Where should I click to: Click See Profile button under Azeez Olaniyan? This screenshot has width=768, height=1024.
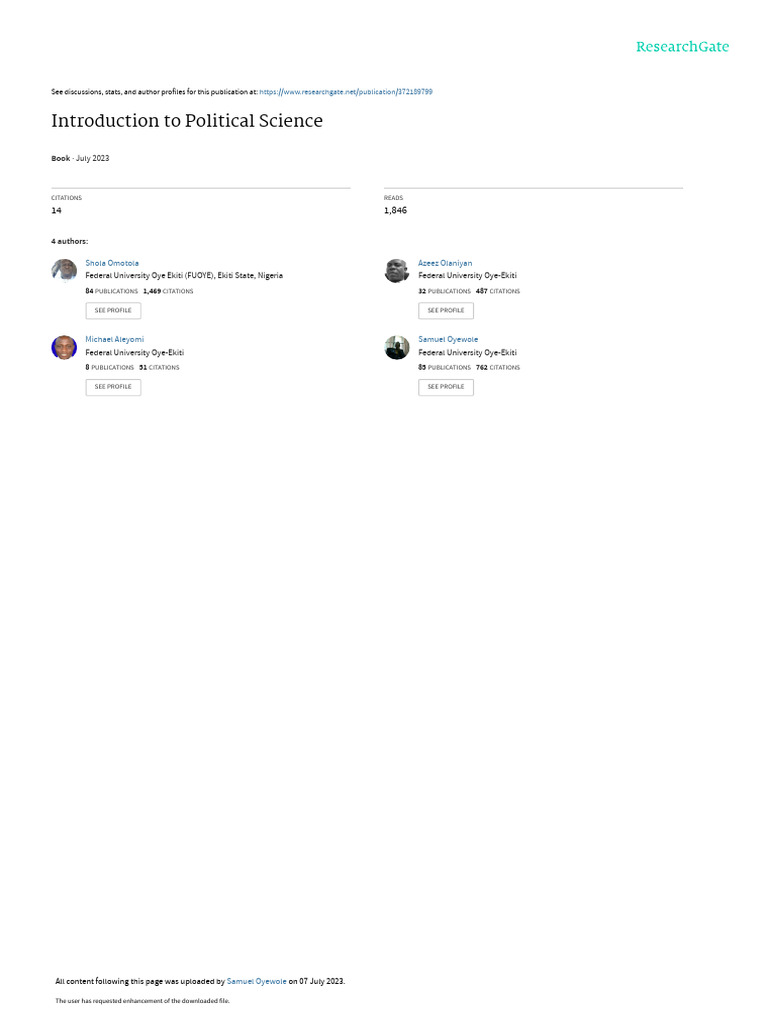pos(446,311)
